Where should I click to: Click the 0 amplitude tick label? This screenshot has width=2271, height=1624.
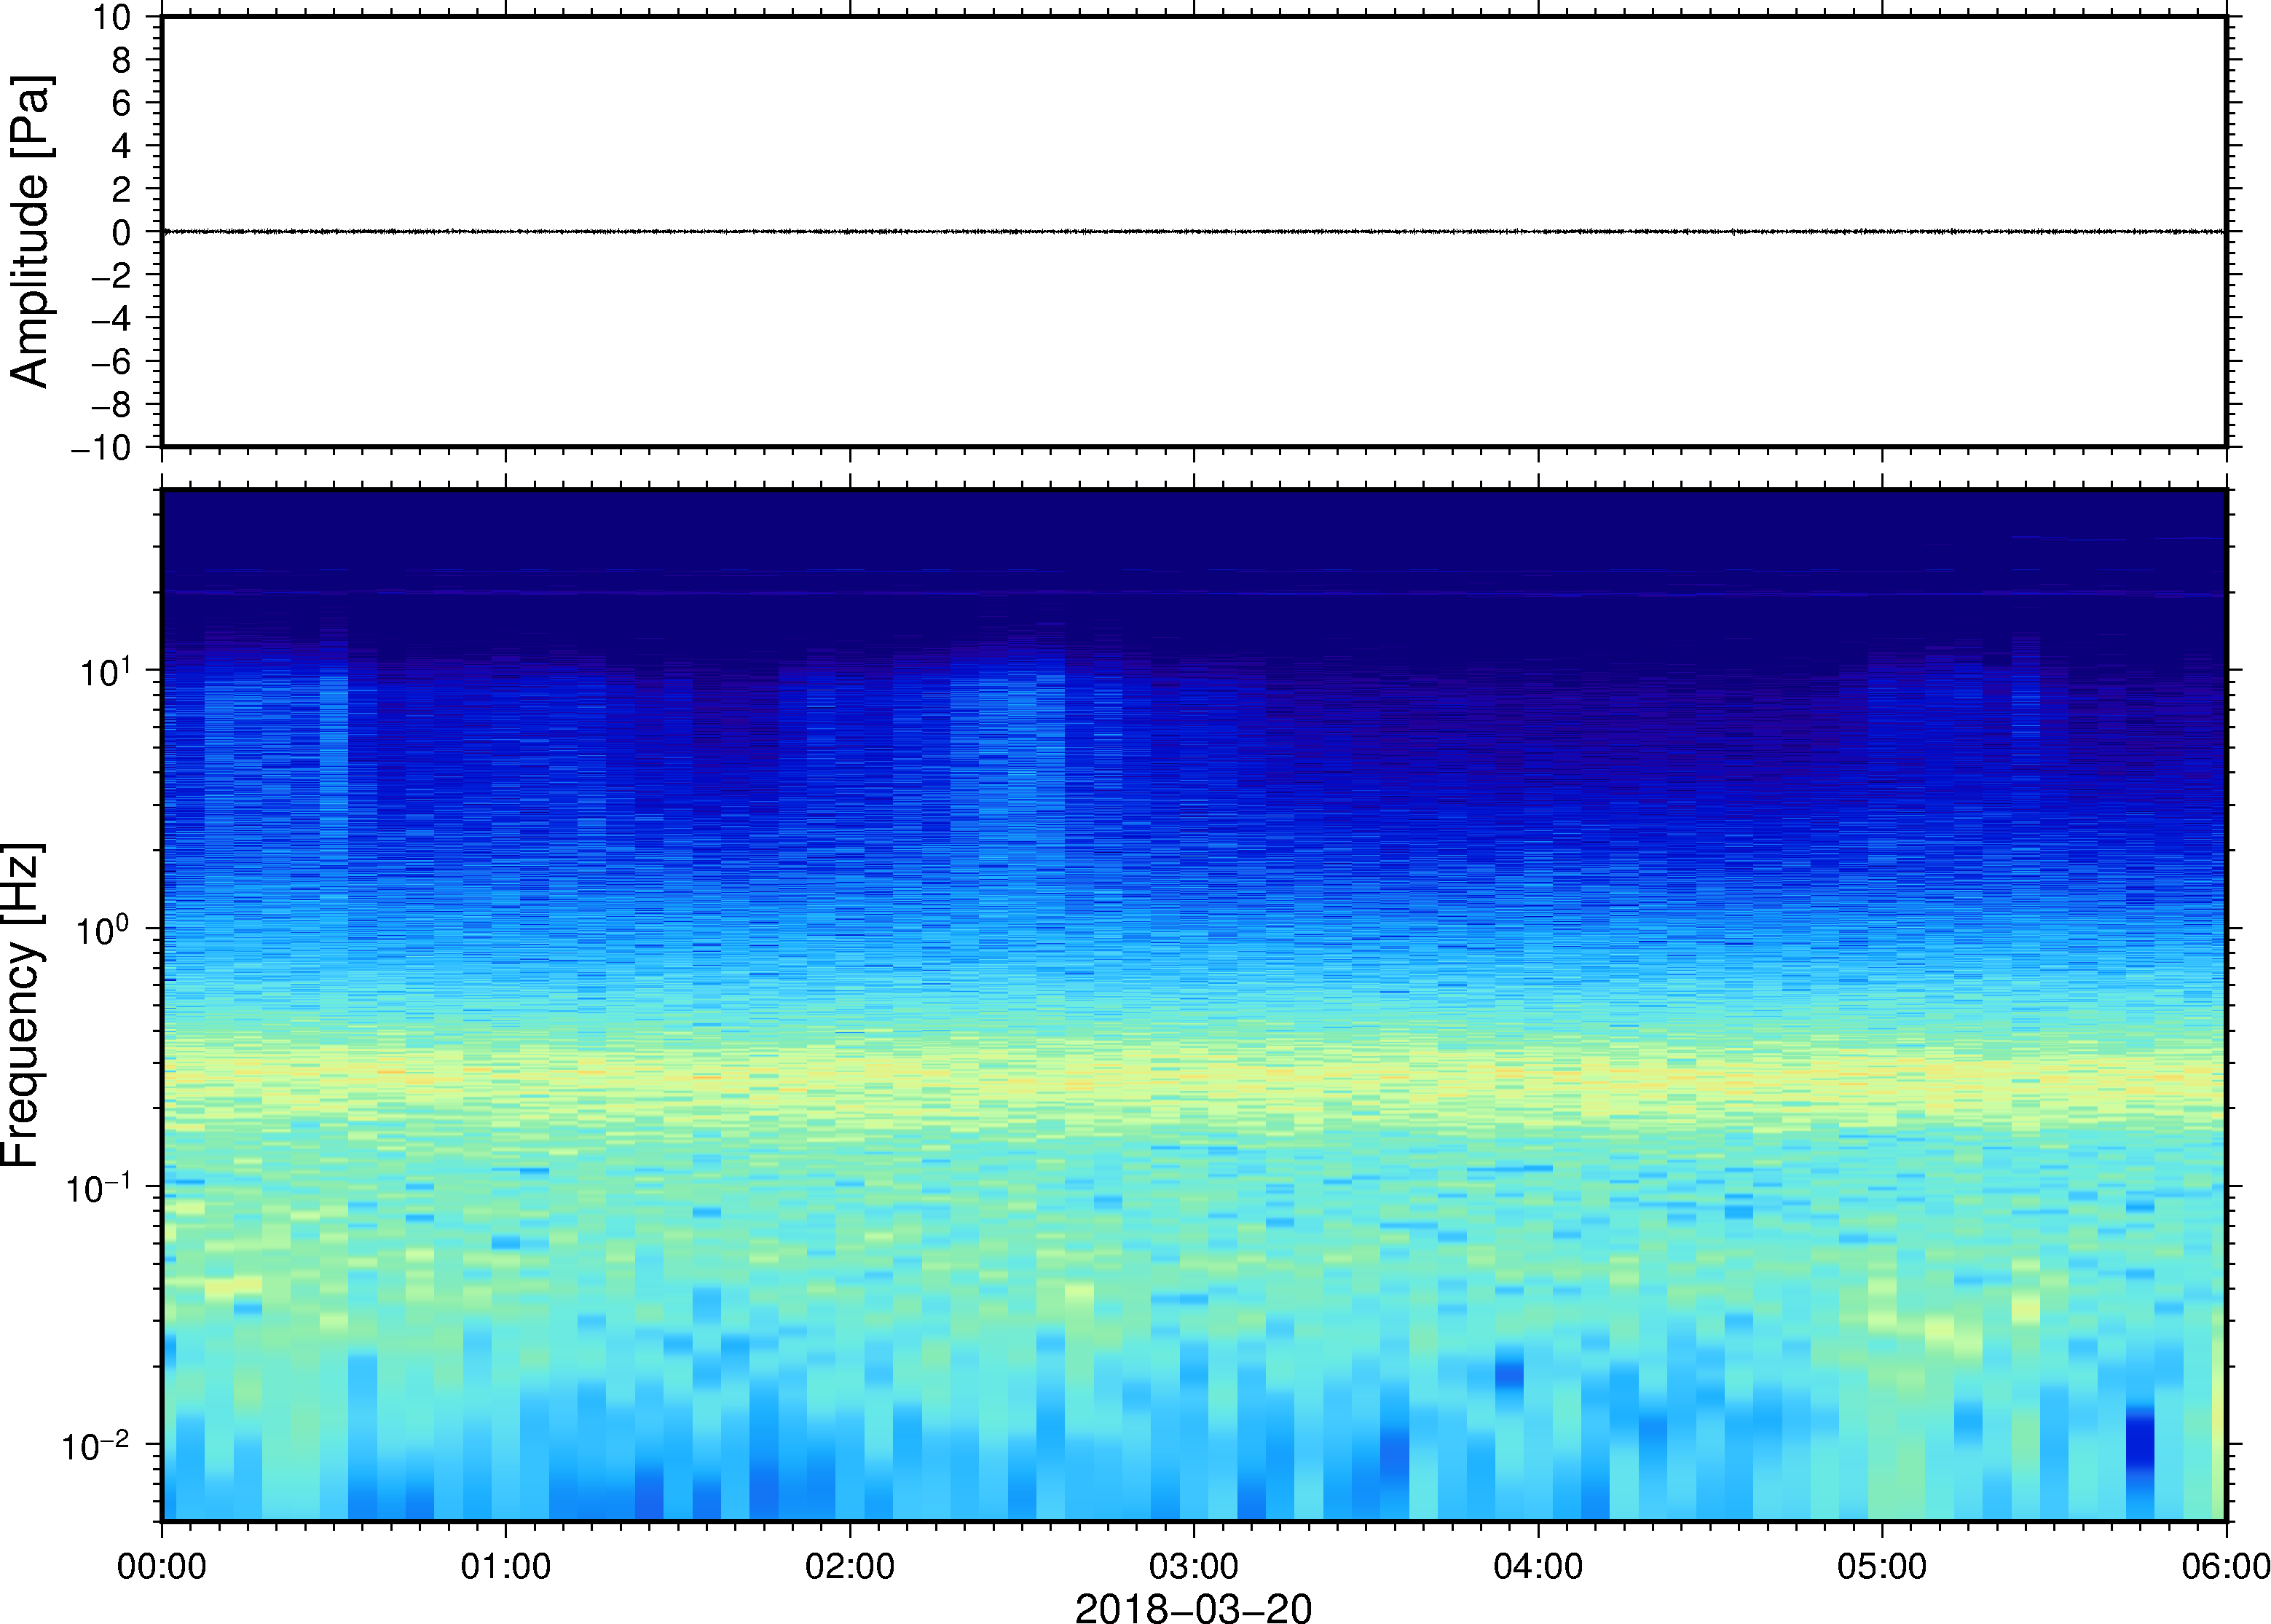pyautogui.click(x=122, y=232)
